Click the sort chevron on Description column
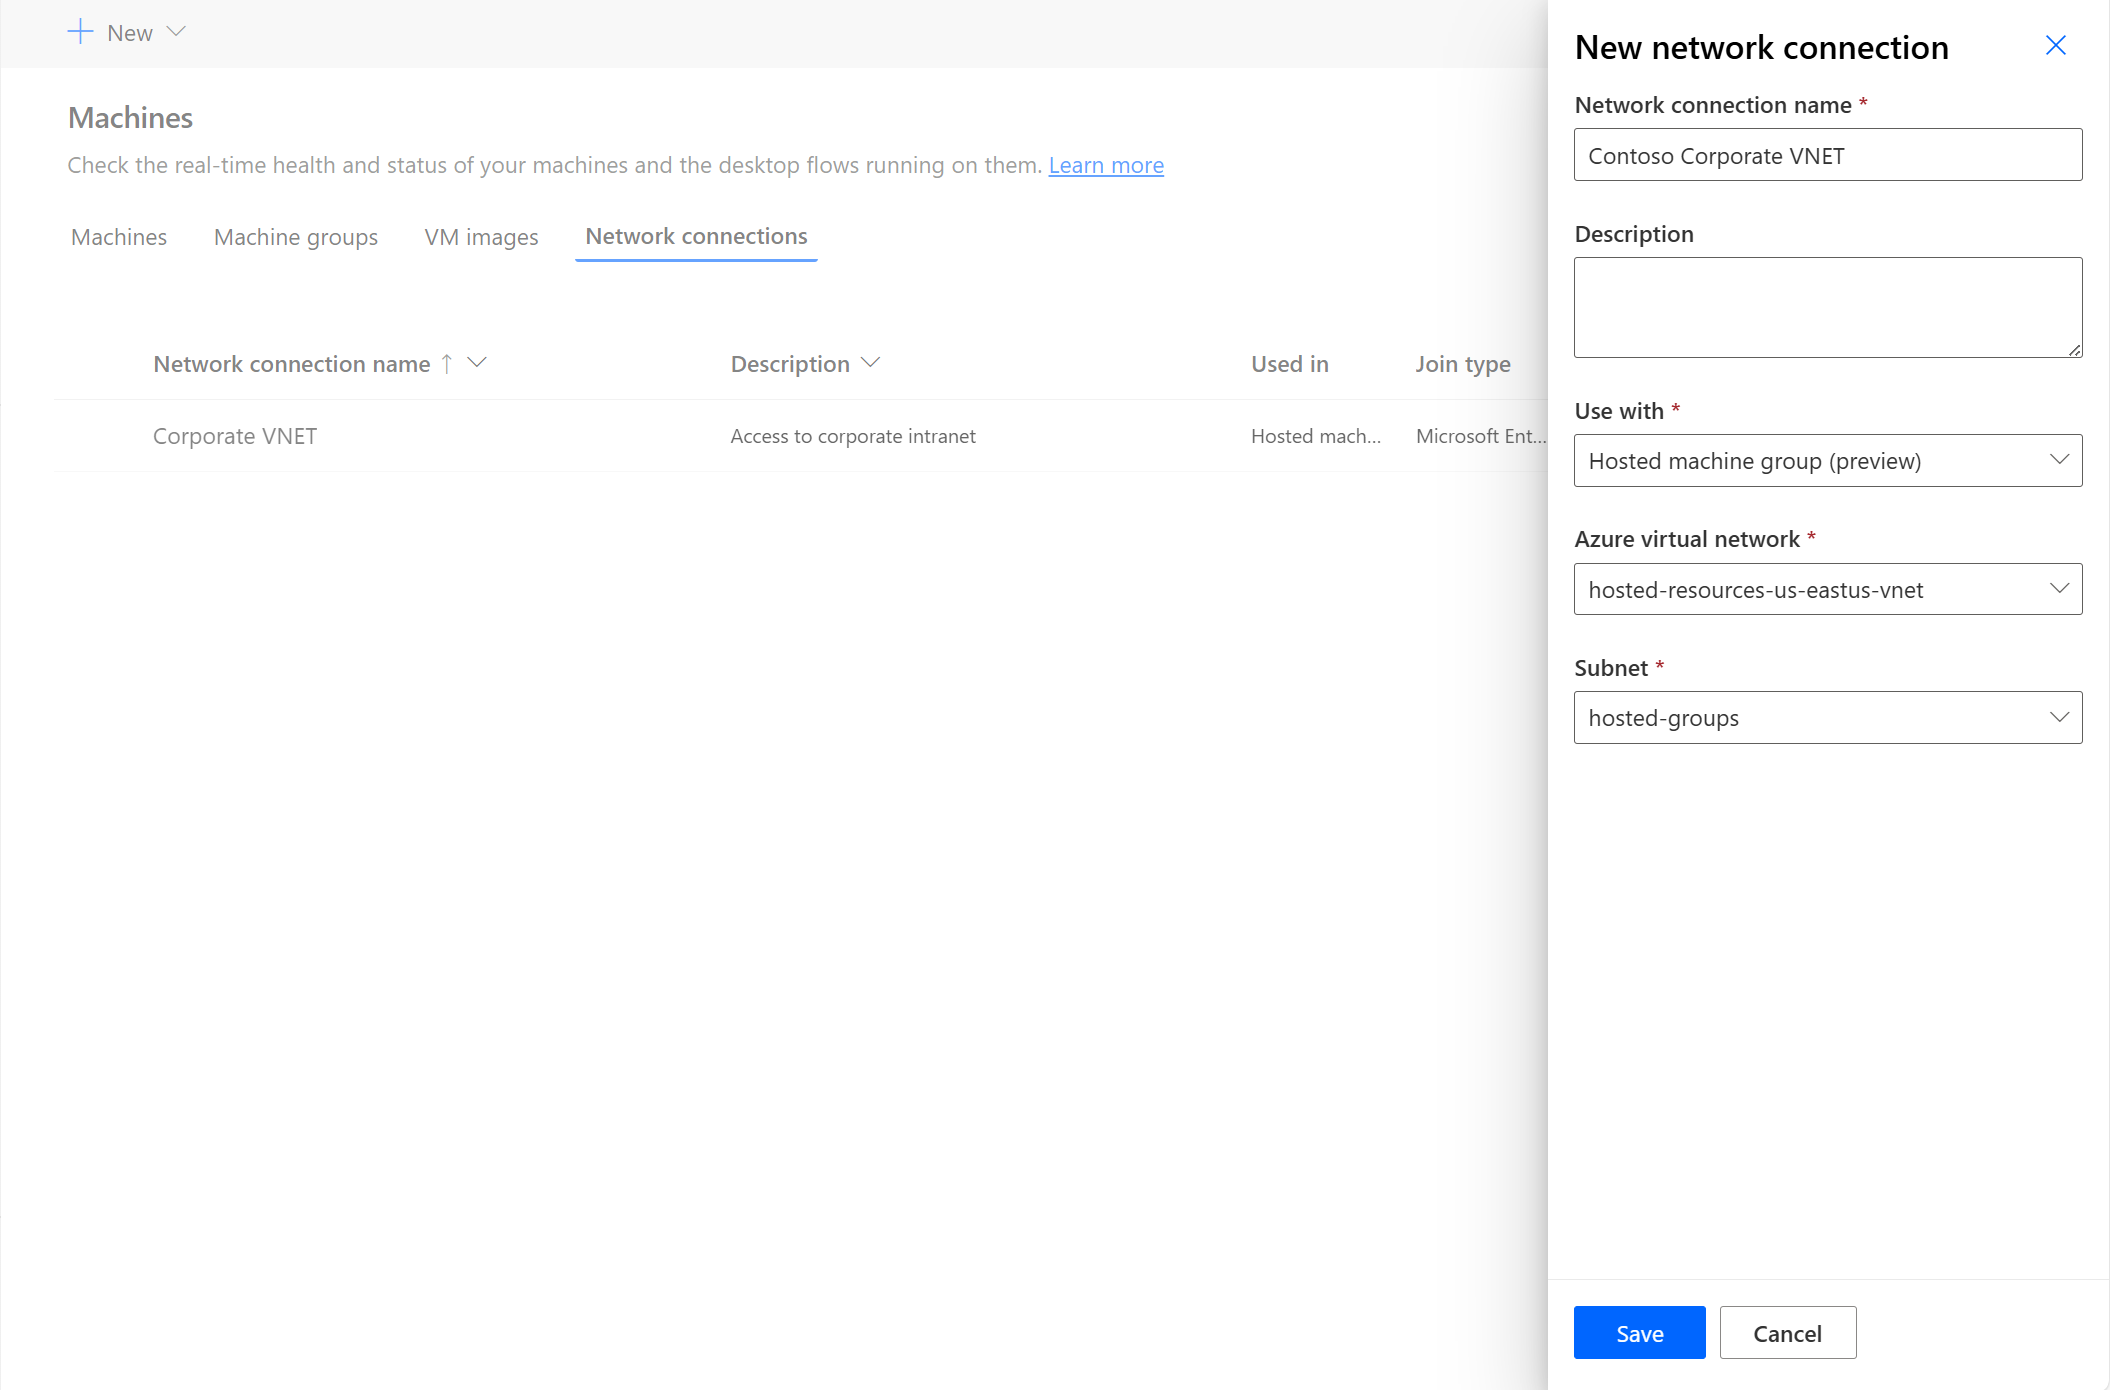 [x=872, y=361]
